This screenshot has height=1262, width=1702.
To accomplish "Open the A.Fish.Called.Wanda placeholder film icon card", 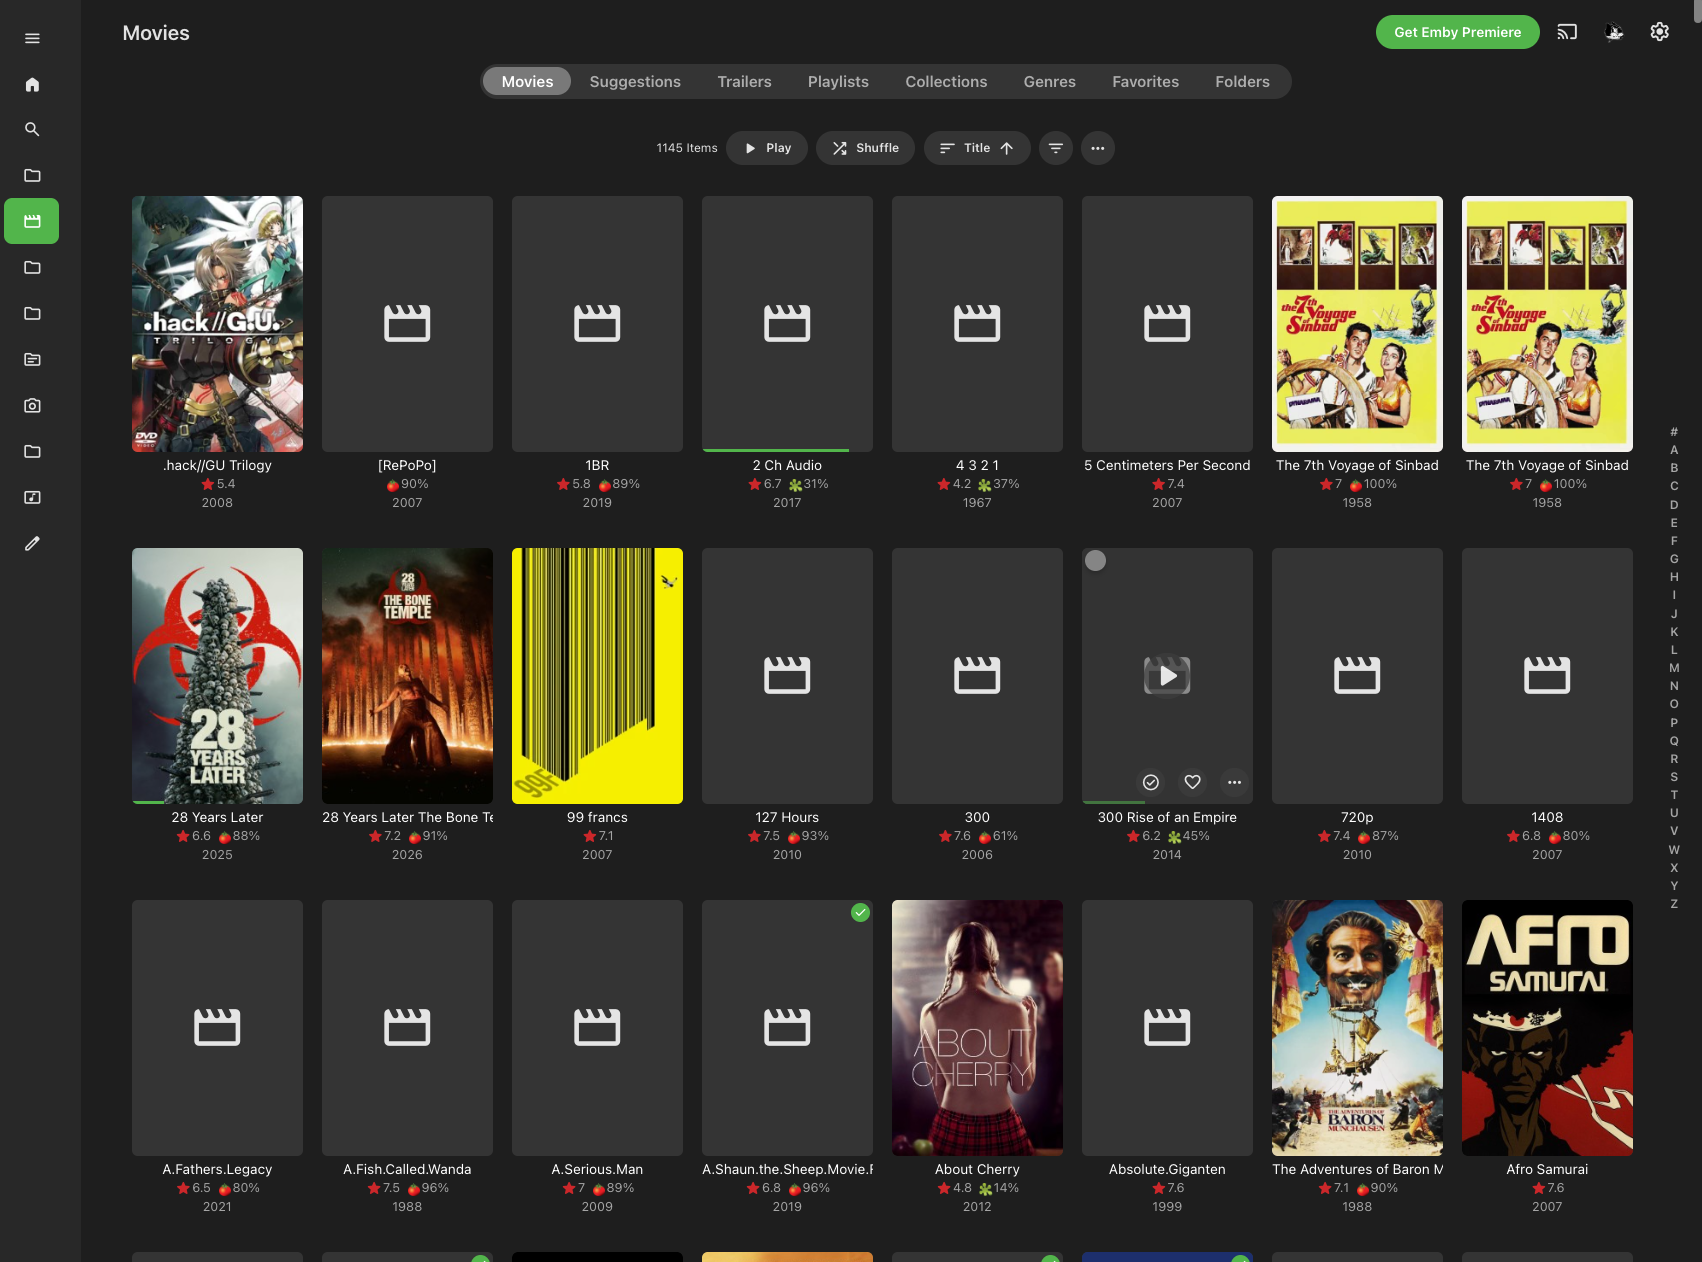I will click(x=407, y=1028).
